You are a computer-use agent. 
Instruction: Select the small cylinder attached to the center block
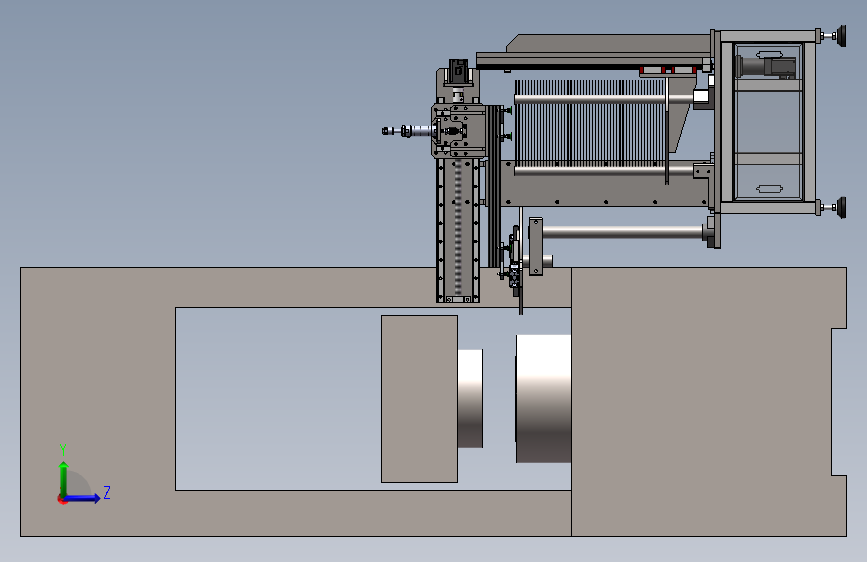(470, 398)
